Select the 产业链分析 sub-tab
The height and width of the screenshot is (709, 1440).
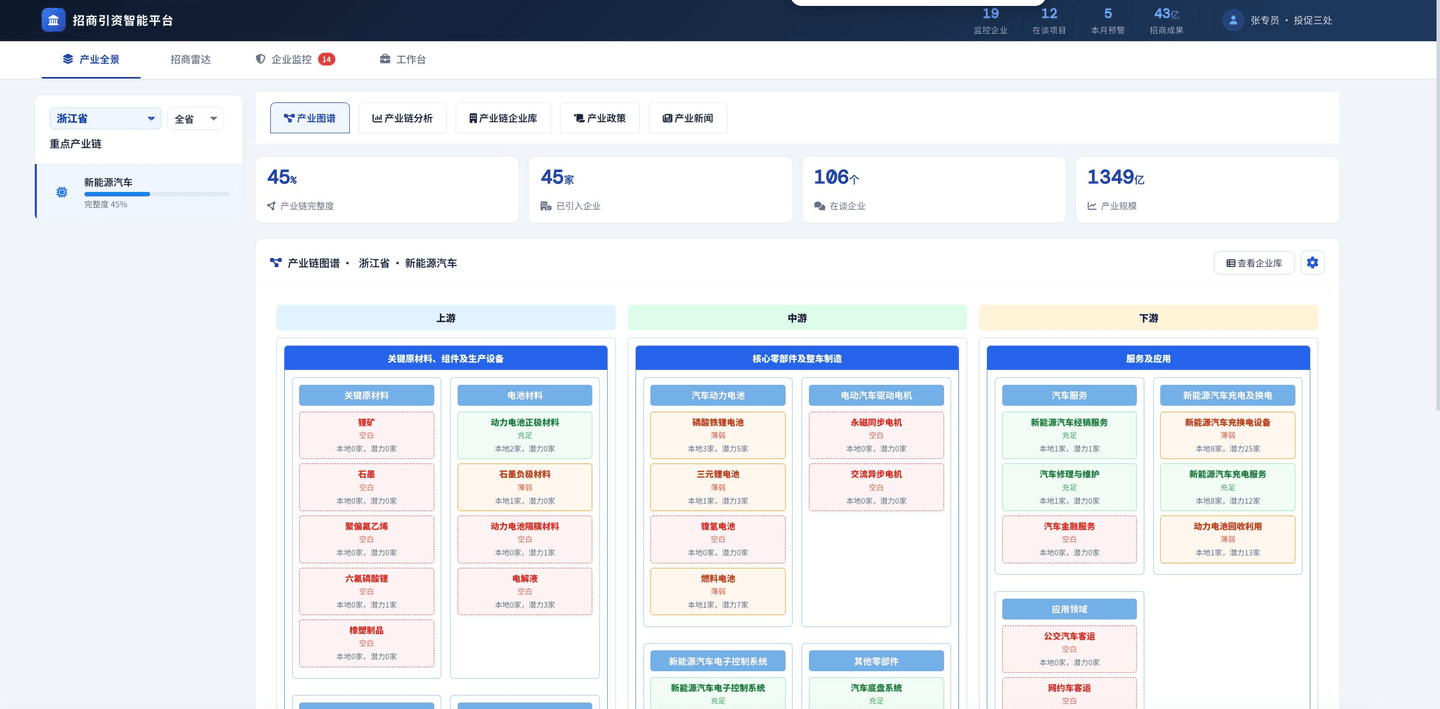point(402,118)
